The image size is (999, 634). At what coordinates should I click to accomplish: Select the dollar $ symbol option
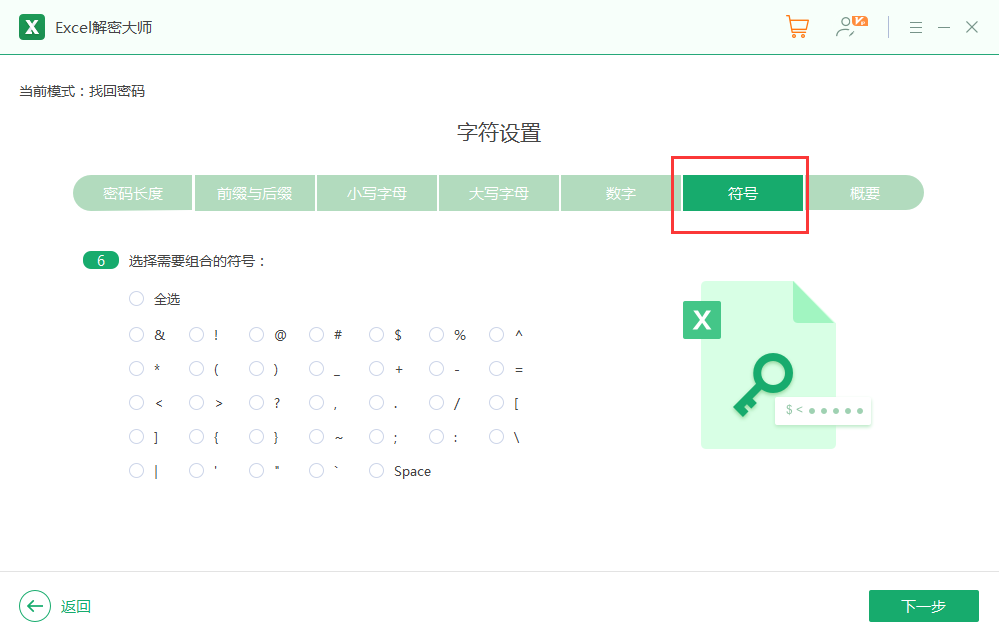coord(377,335)
